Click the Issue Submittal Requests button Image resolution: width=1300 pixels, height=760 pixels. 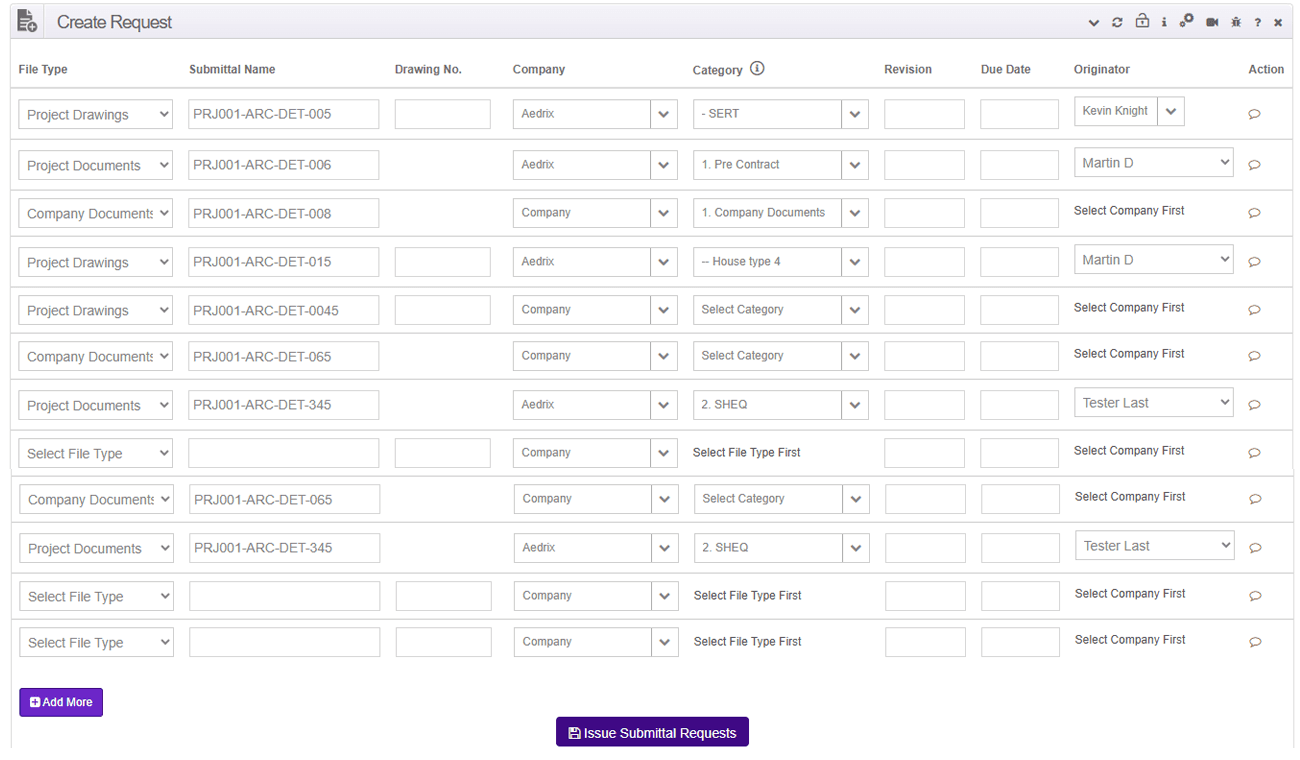(652, 733)
